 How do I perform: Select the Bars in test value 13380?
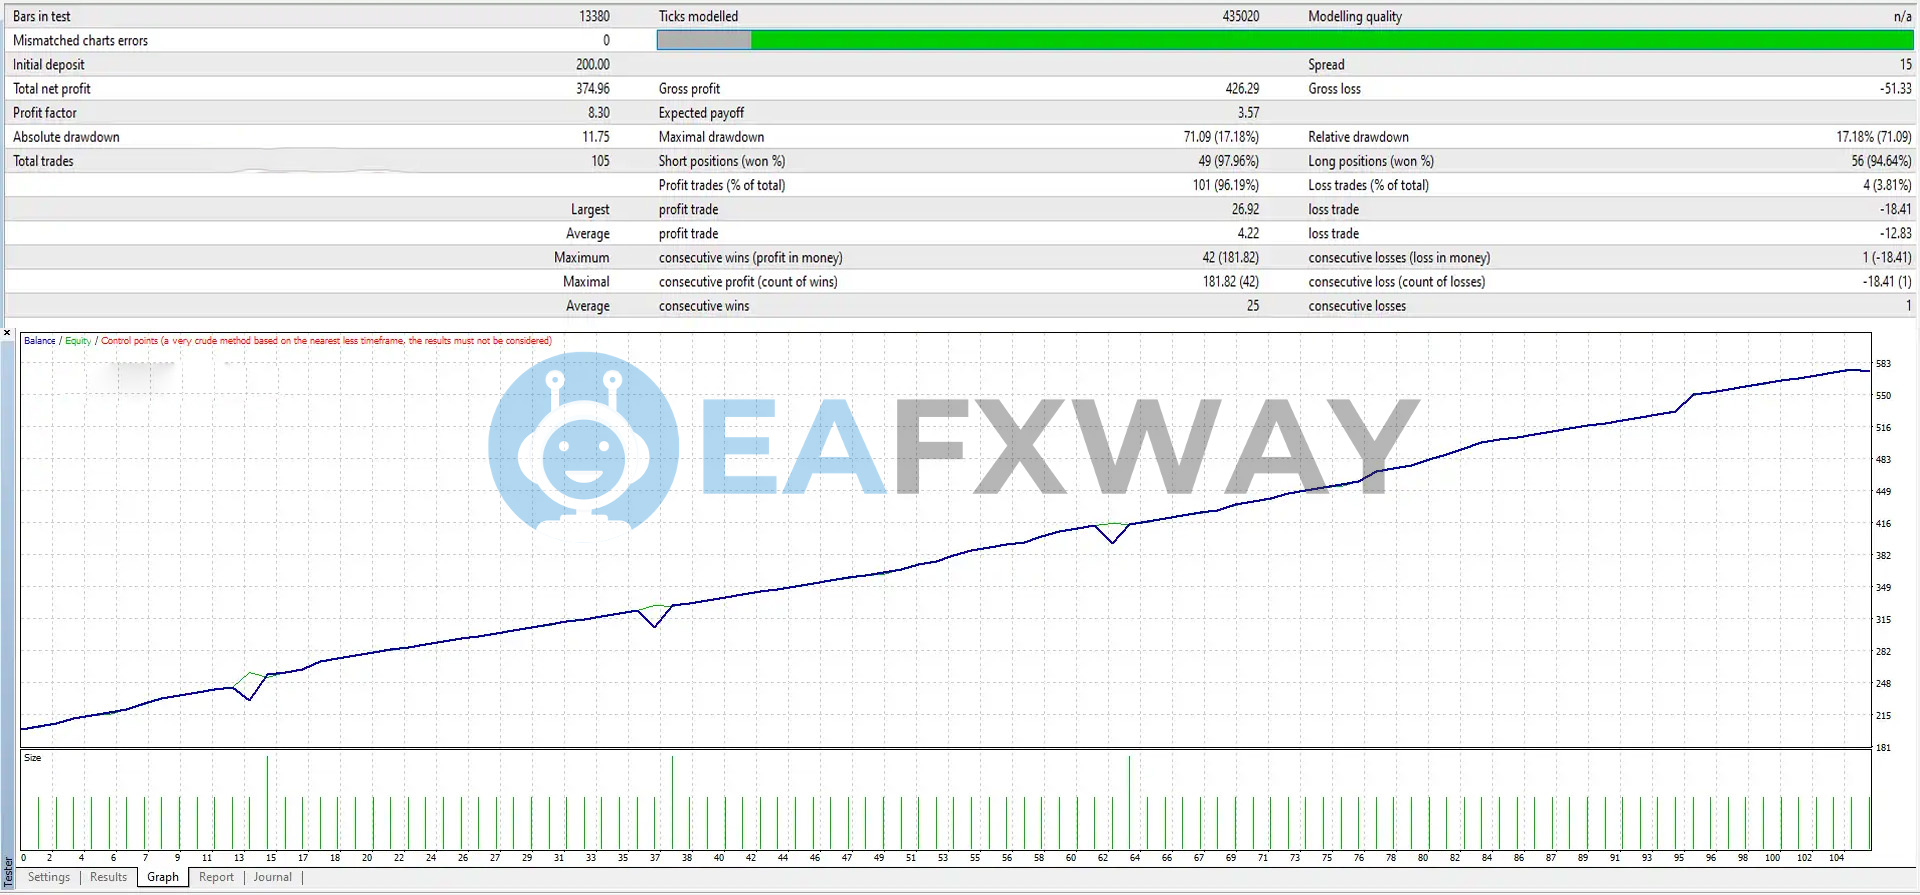click(x=594, y=17)
